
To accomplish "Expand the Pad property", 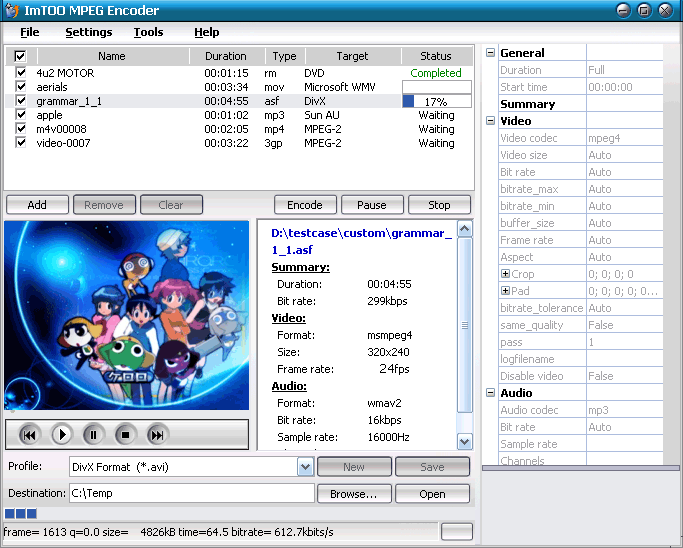I will (505, 291).
